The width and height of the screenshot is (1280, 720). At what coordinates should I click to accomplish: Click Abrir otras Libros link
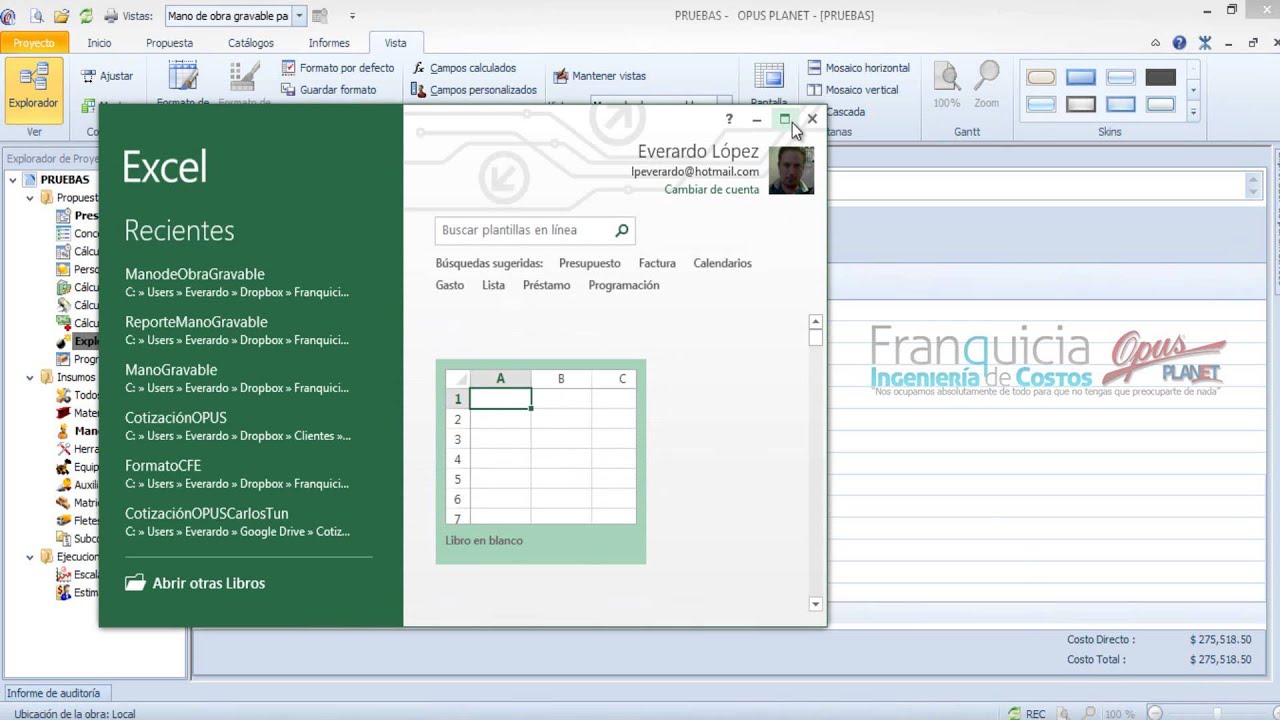[x=208, y=583]
